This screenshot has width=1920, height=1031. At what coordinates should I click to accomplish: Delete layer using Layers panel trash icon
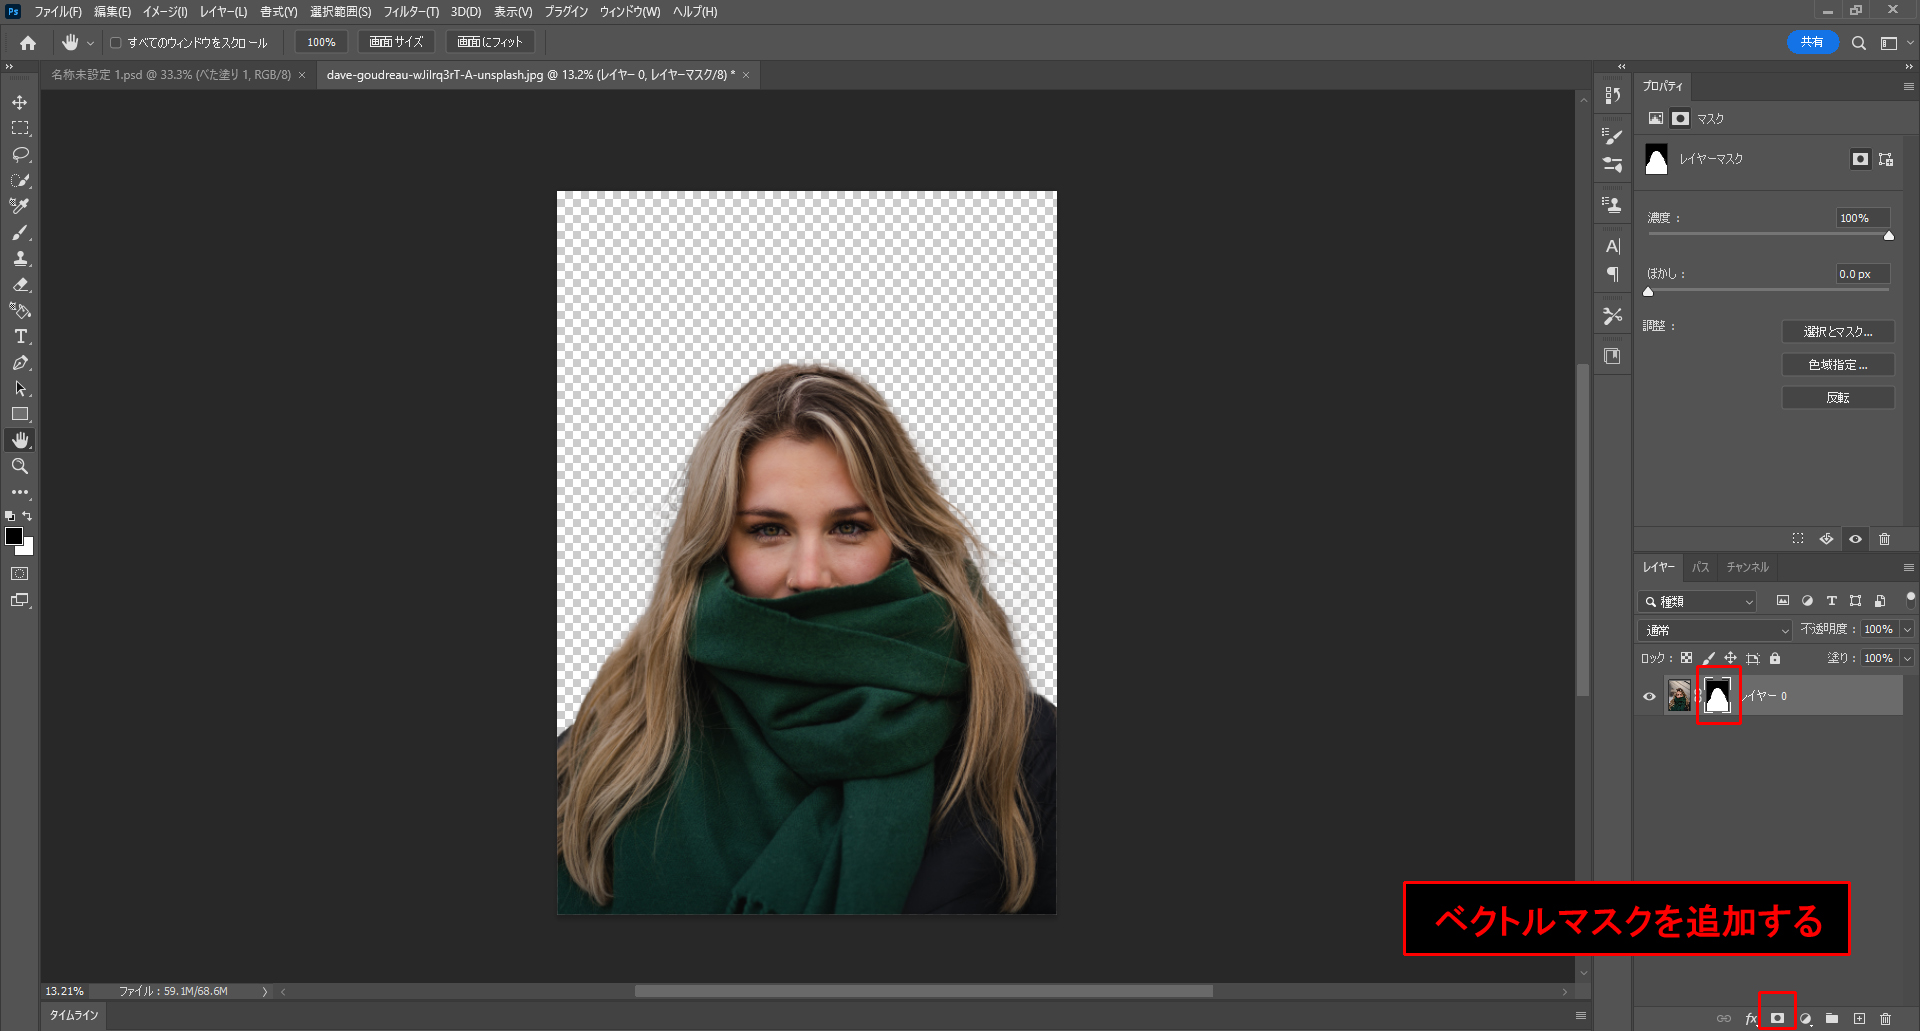click(x=1885, y=1018)
